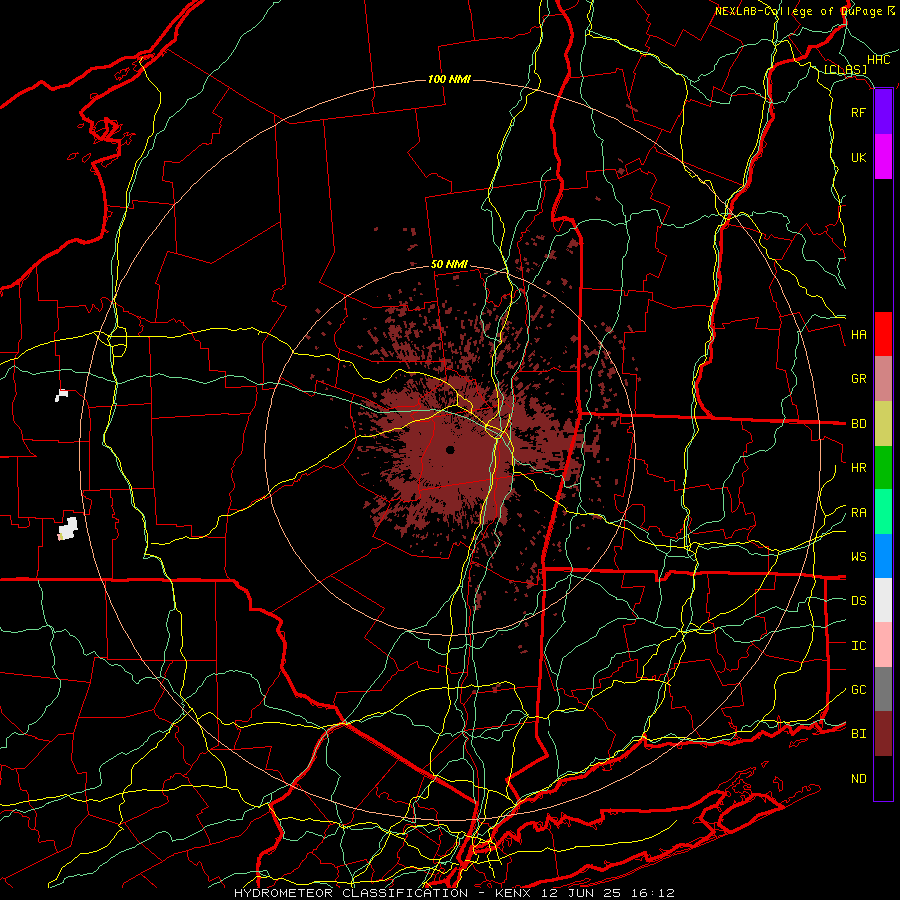Click the 'WS' legend label
Viewport: 900px width, 900px height.
click(x=858, y=557)
